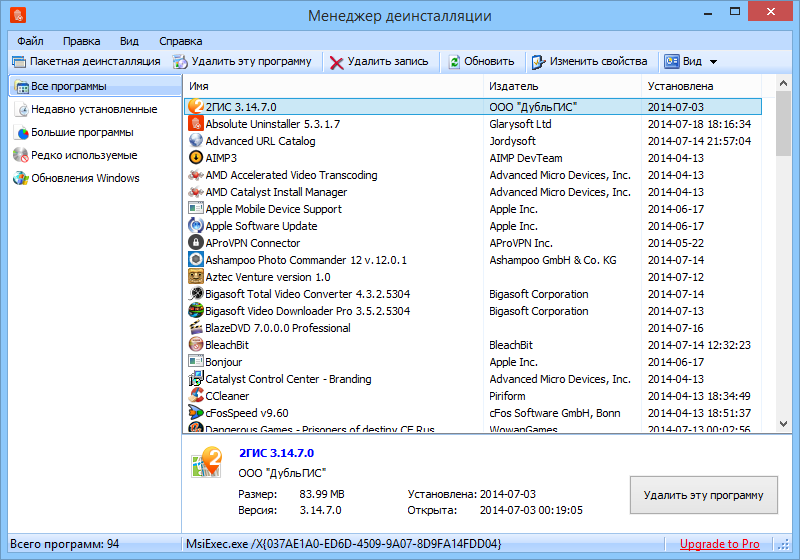Click the BleachBit program icon

point(197,345)
